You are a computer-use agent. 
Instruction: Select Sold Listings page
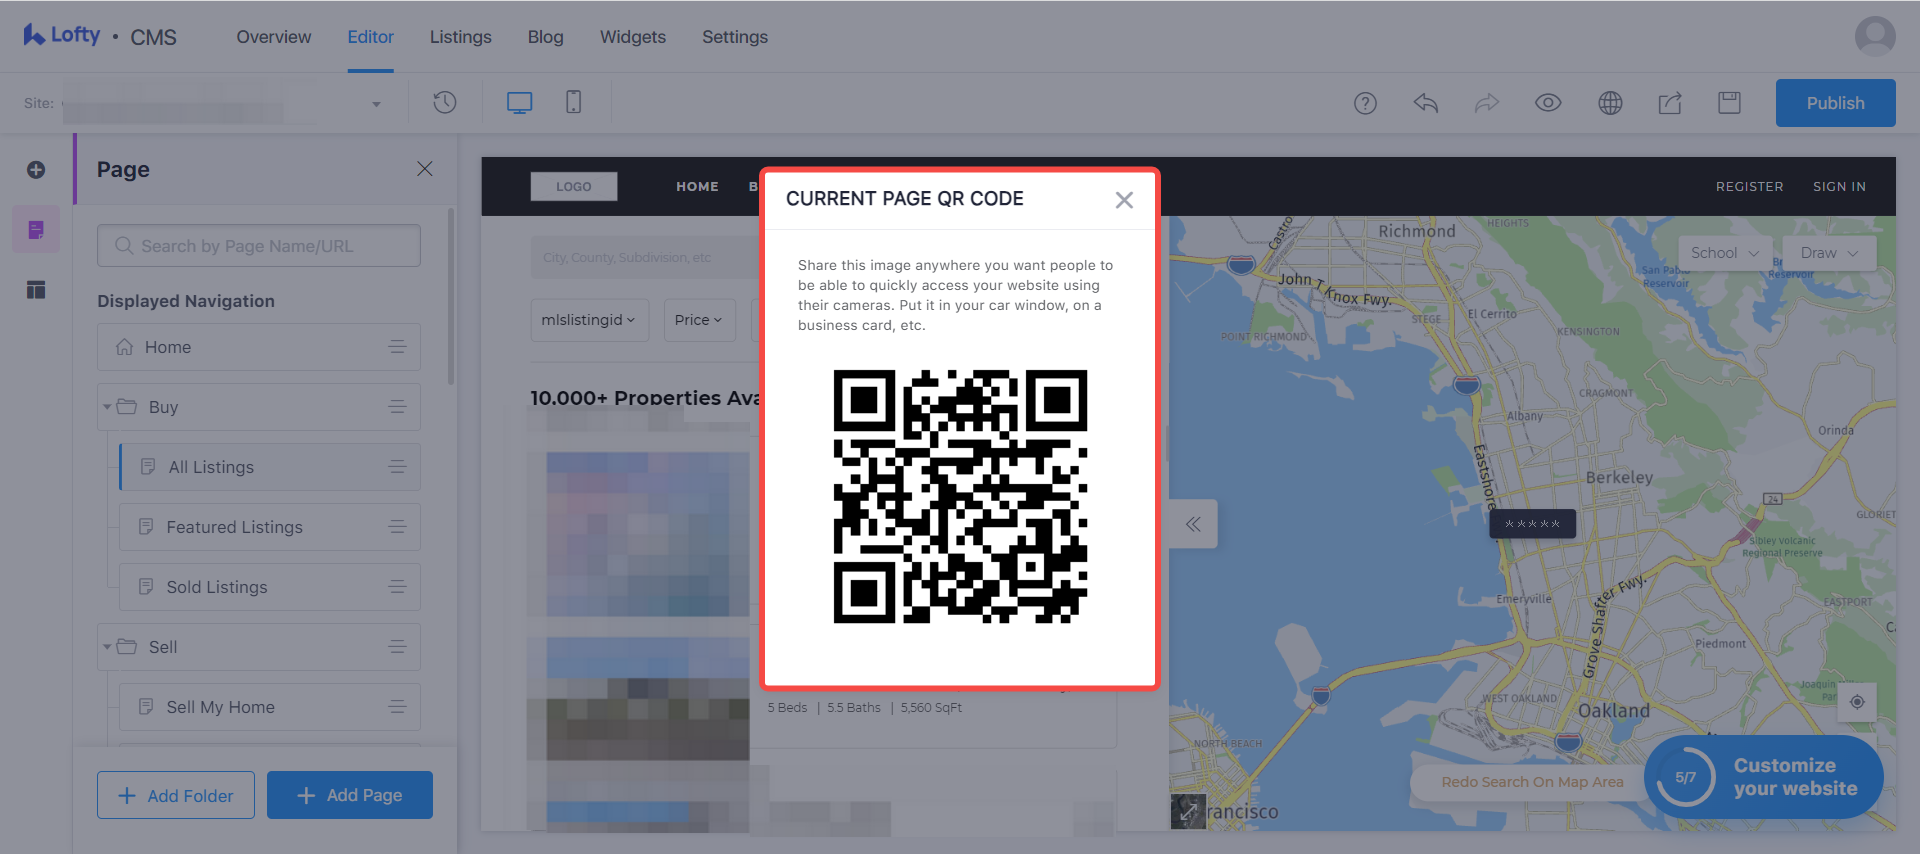(x=270, y=587)
